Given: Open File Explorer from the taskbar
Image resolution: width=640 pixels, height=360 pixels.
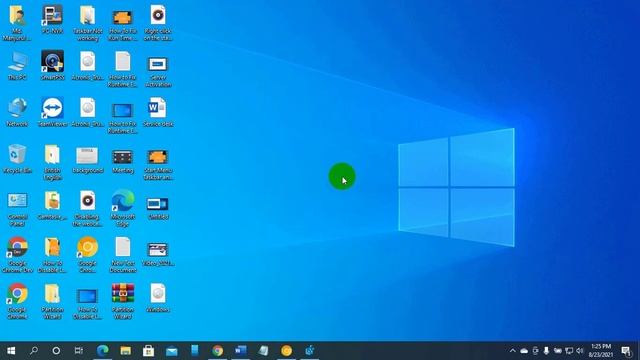Looking at the screenshot, I should pos(125,351).
